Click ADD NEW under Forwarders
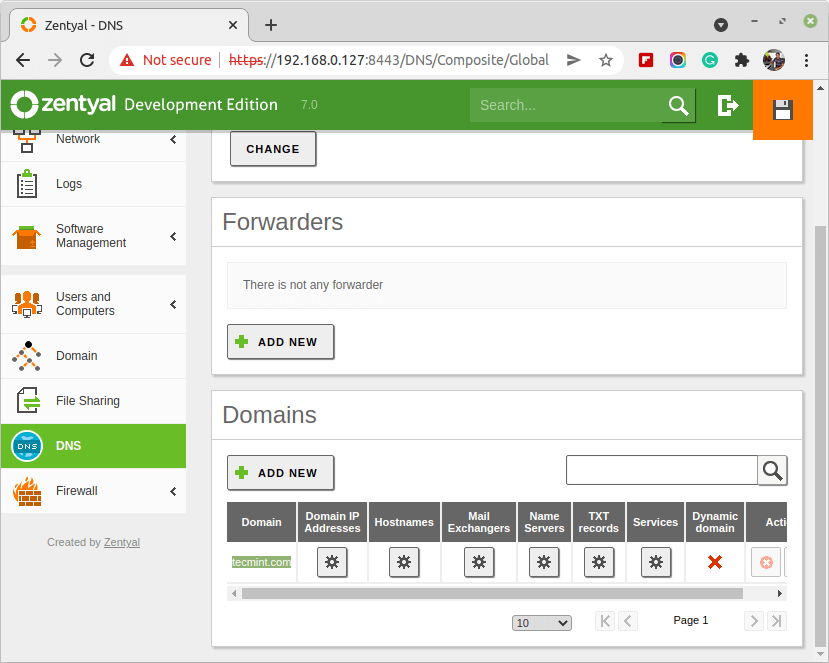Image resolution: width=829 pixels, height=663 pixels. pos(281,342)
